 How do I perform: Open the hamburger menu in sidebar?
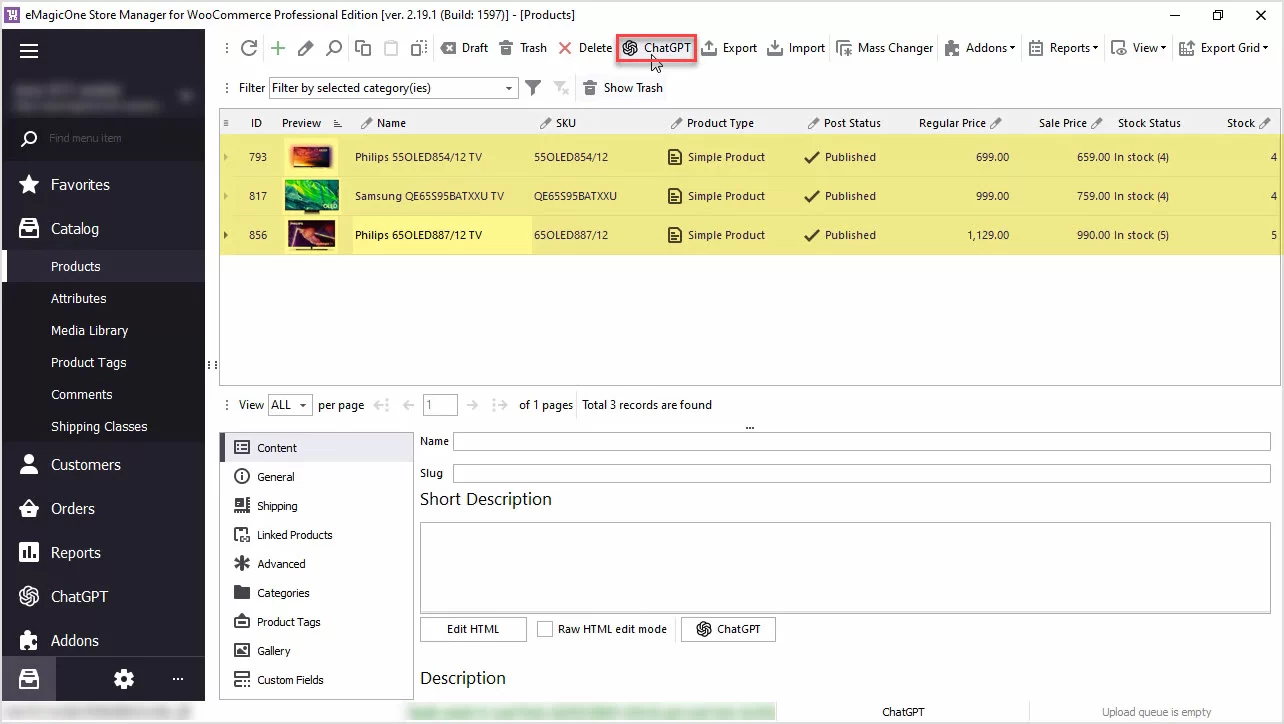click(29, 51)
